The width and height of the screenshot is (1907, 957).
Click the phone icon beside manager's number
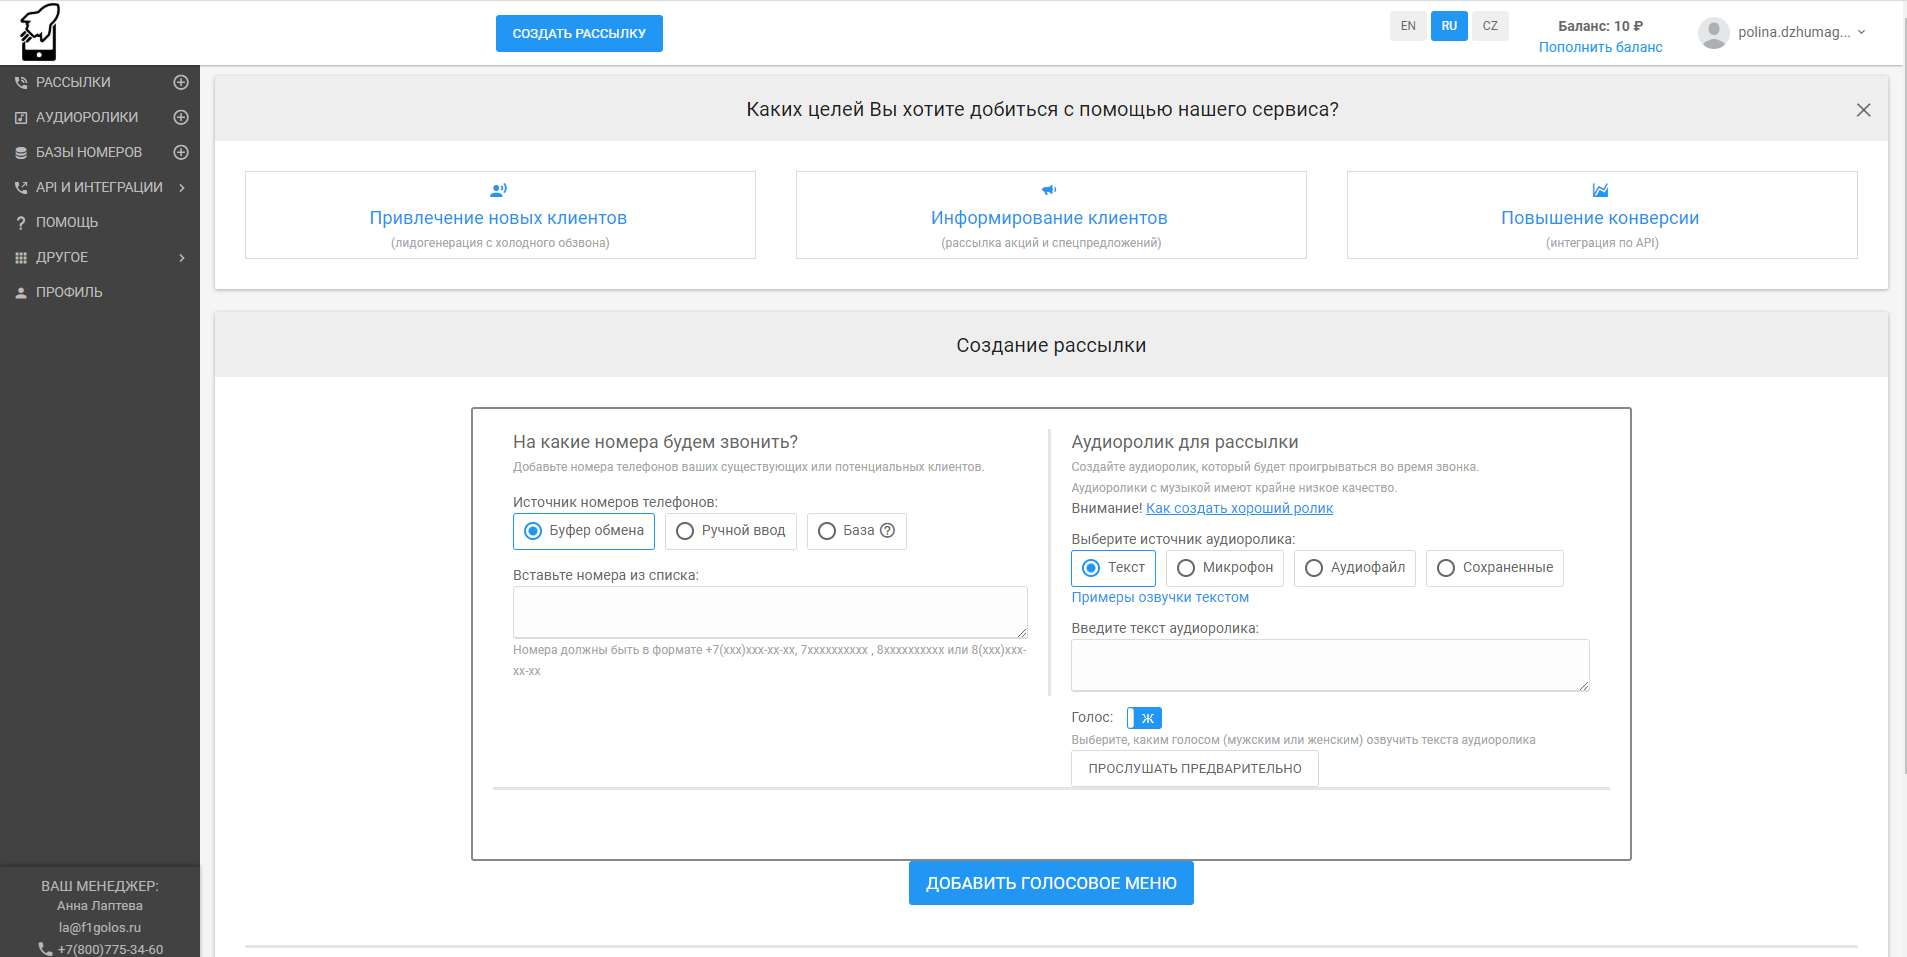tap(45, 949)
